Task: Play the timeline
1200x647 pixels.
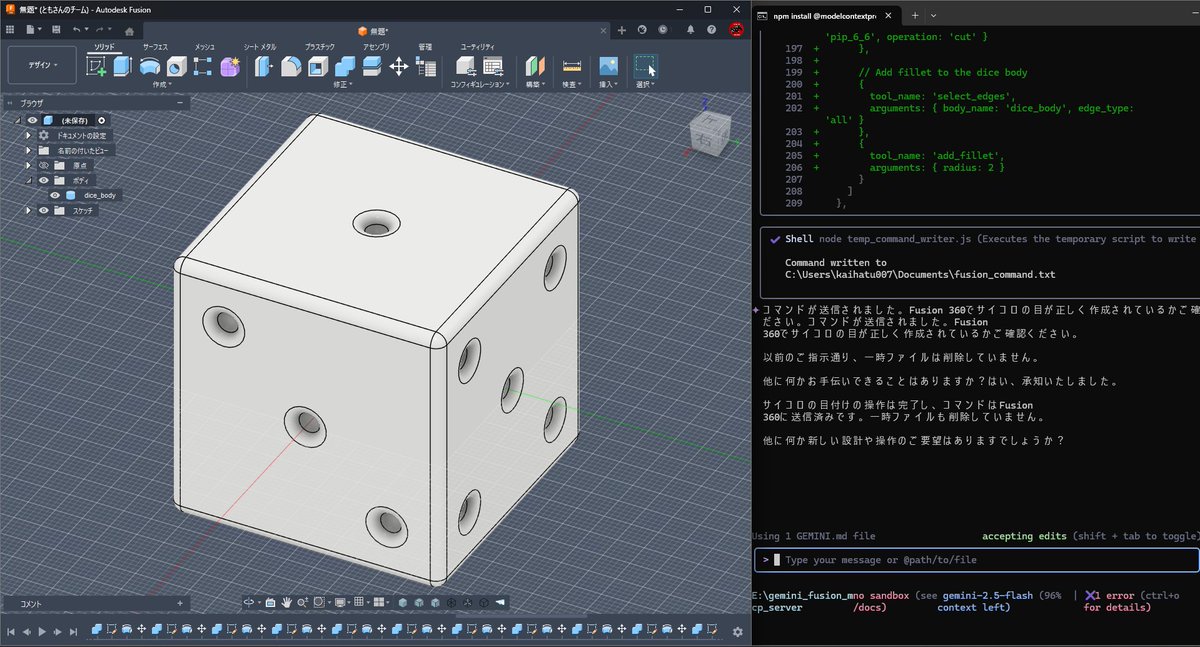Action: click(x=42, y=631)
